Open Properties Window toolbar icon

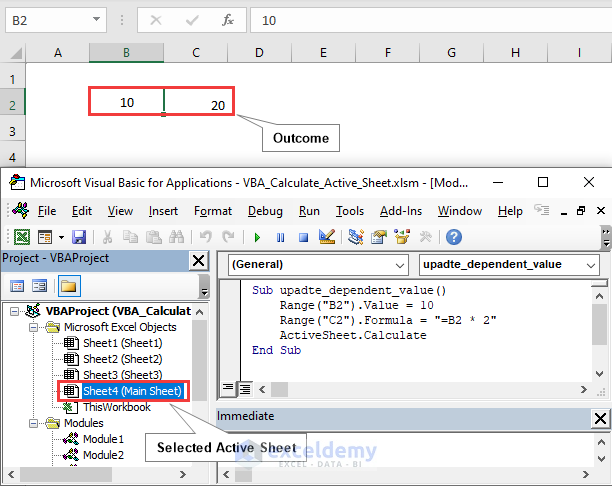pyautogui.click(x=379, y=237)
